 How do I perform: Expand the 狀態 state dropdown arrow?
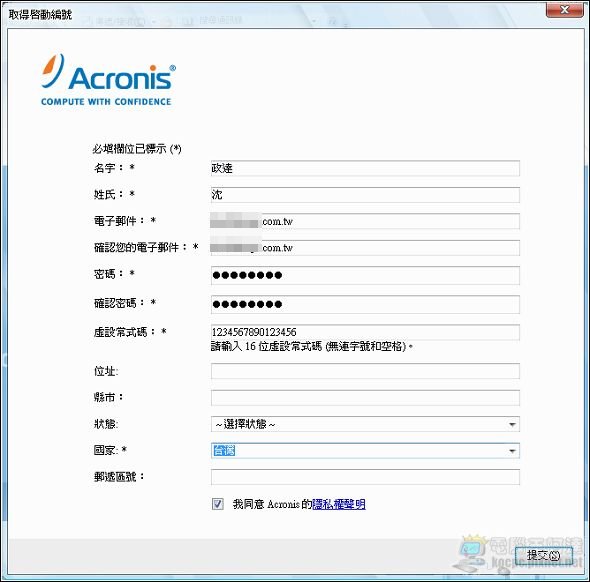click(x=512, y=424)
